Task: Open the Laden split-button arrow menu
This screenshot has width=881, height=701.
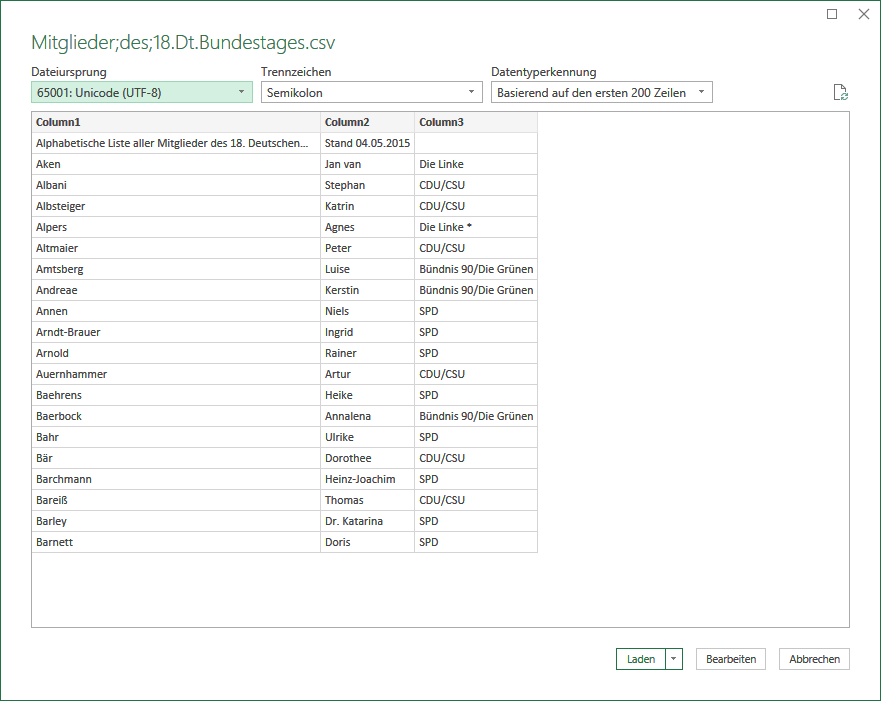Action: [674, 659]
